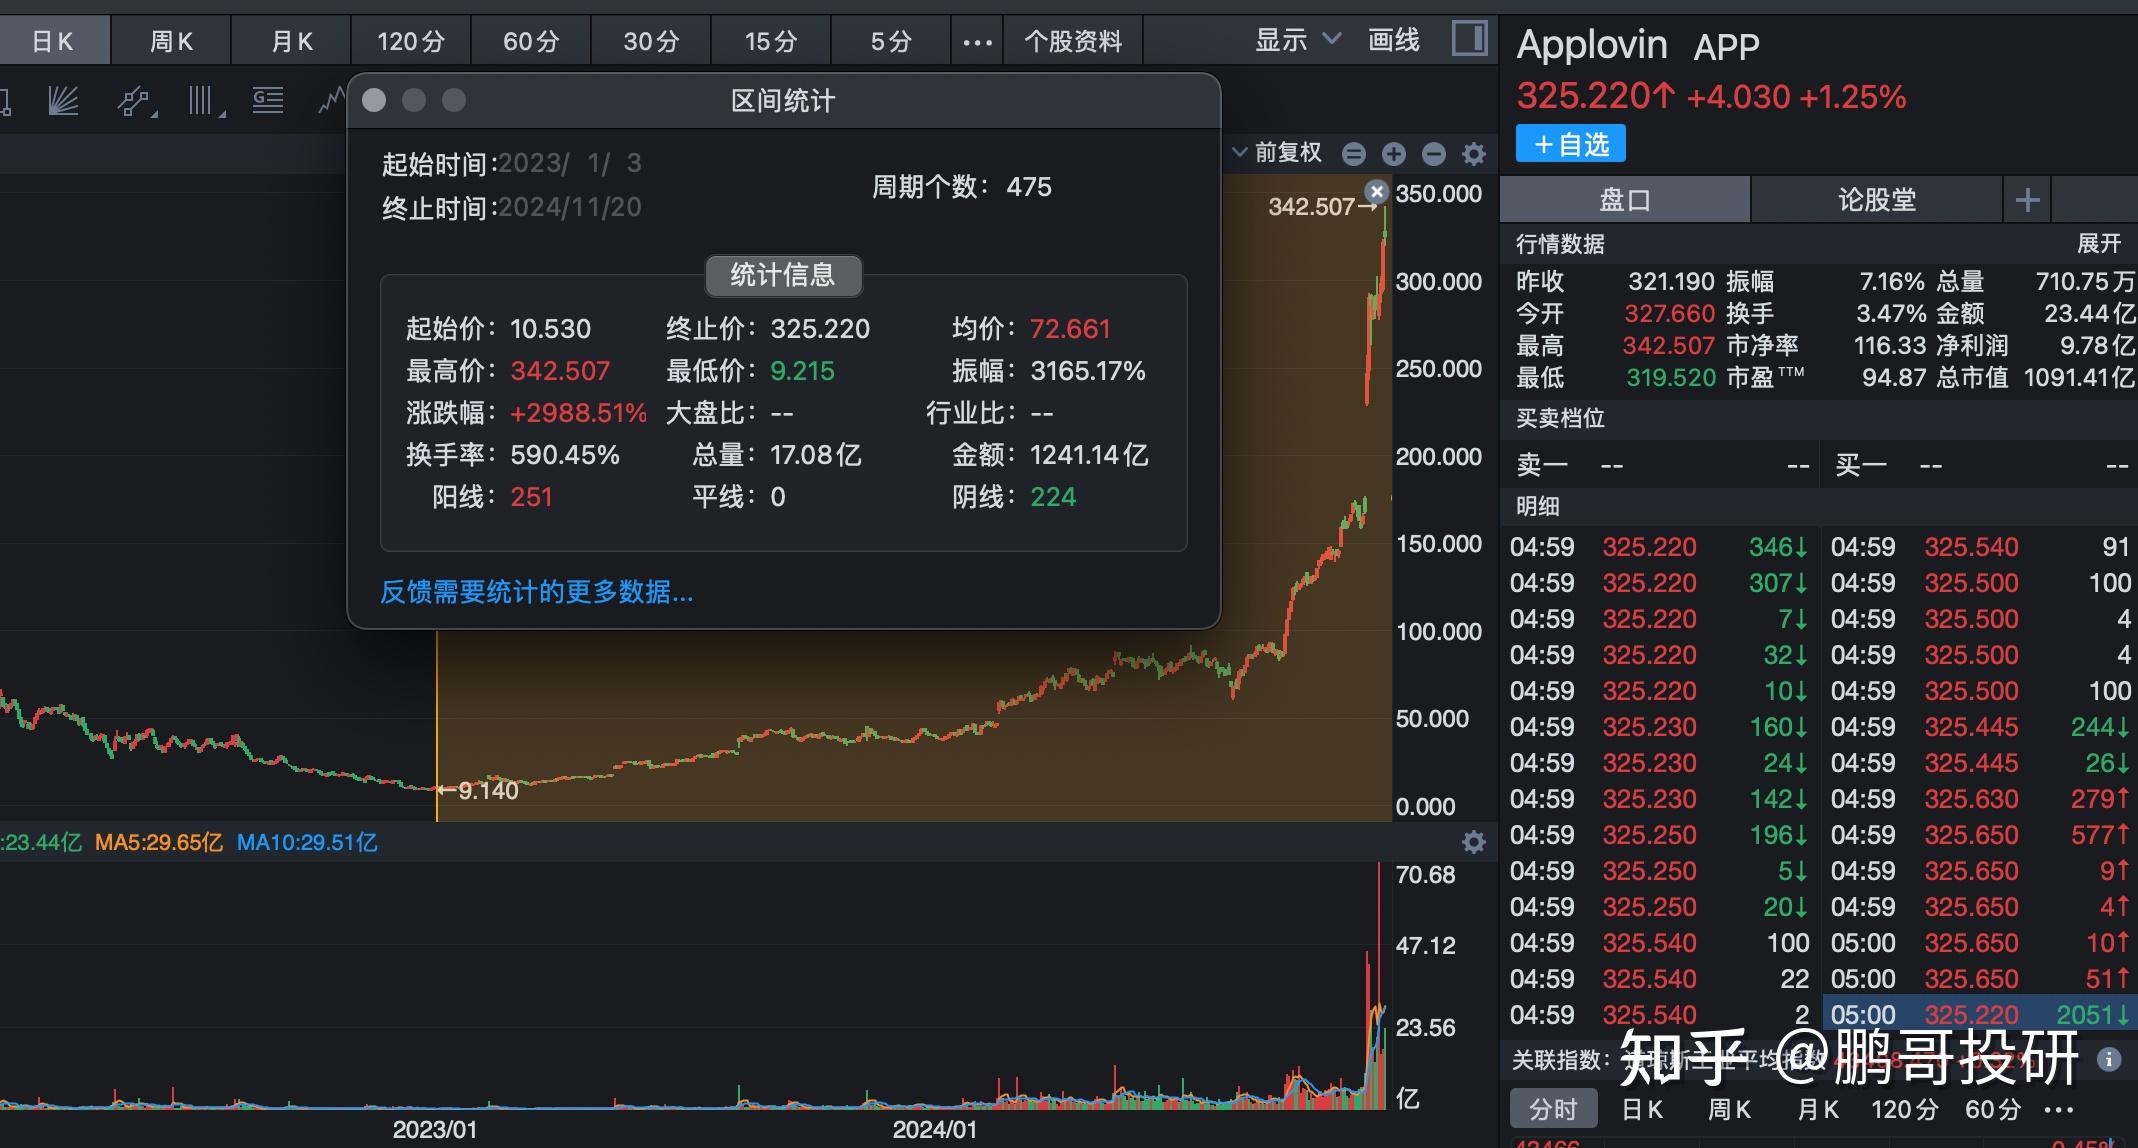The image size is (2138, 1148).
Task: Click the highest price value 342.507 in dialog
Action: pos(560,371)
